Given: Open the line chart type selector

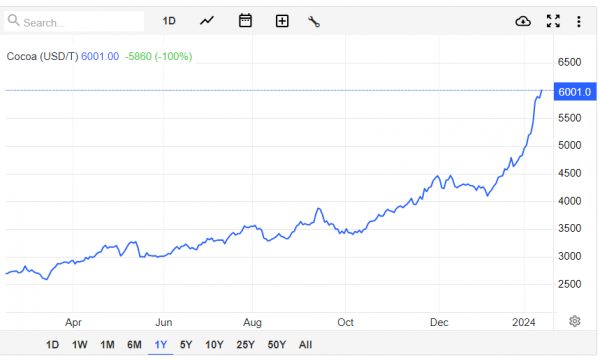Looking at the screenshot, I should pos(207,21).
